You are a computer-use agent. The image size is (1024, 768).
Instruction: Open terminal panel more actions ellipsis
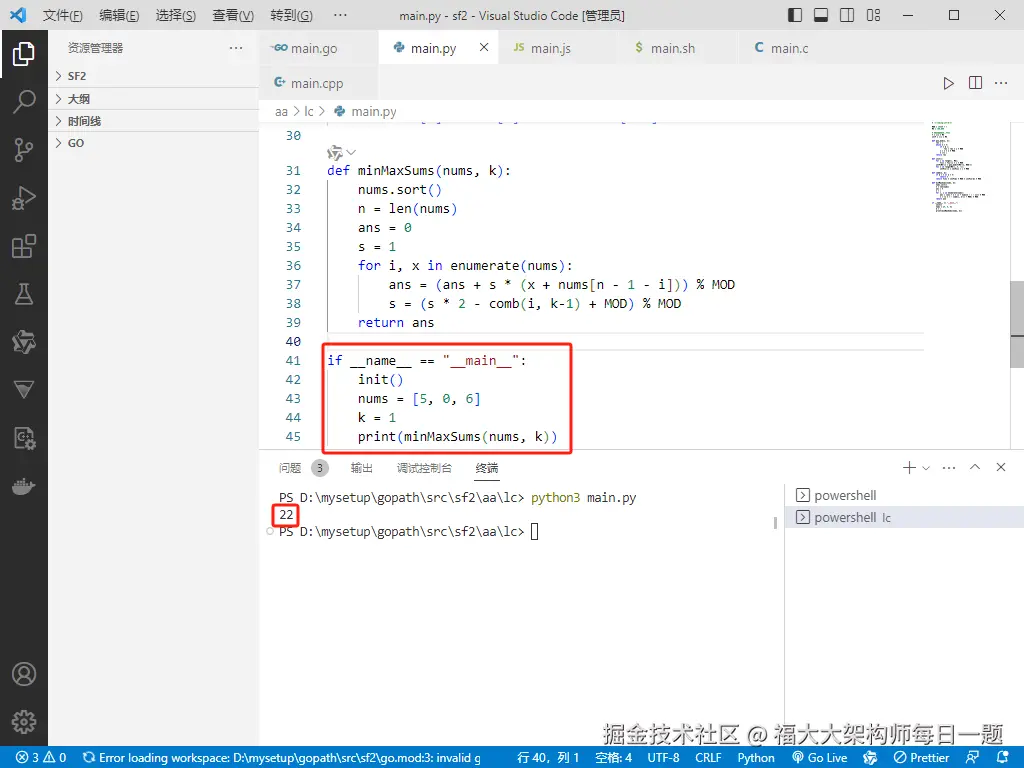tap(949, 468)
